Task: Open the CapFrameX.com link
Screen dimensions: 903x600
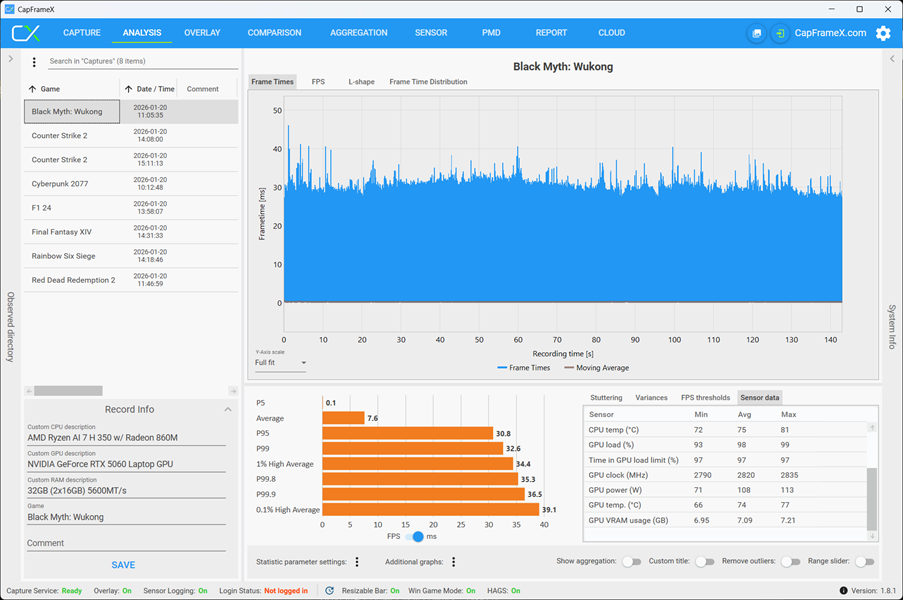Action: pyautogui.click(x=830, y=33)
